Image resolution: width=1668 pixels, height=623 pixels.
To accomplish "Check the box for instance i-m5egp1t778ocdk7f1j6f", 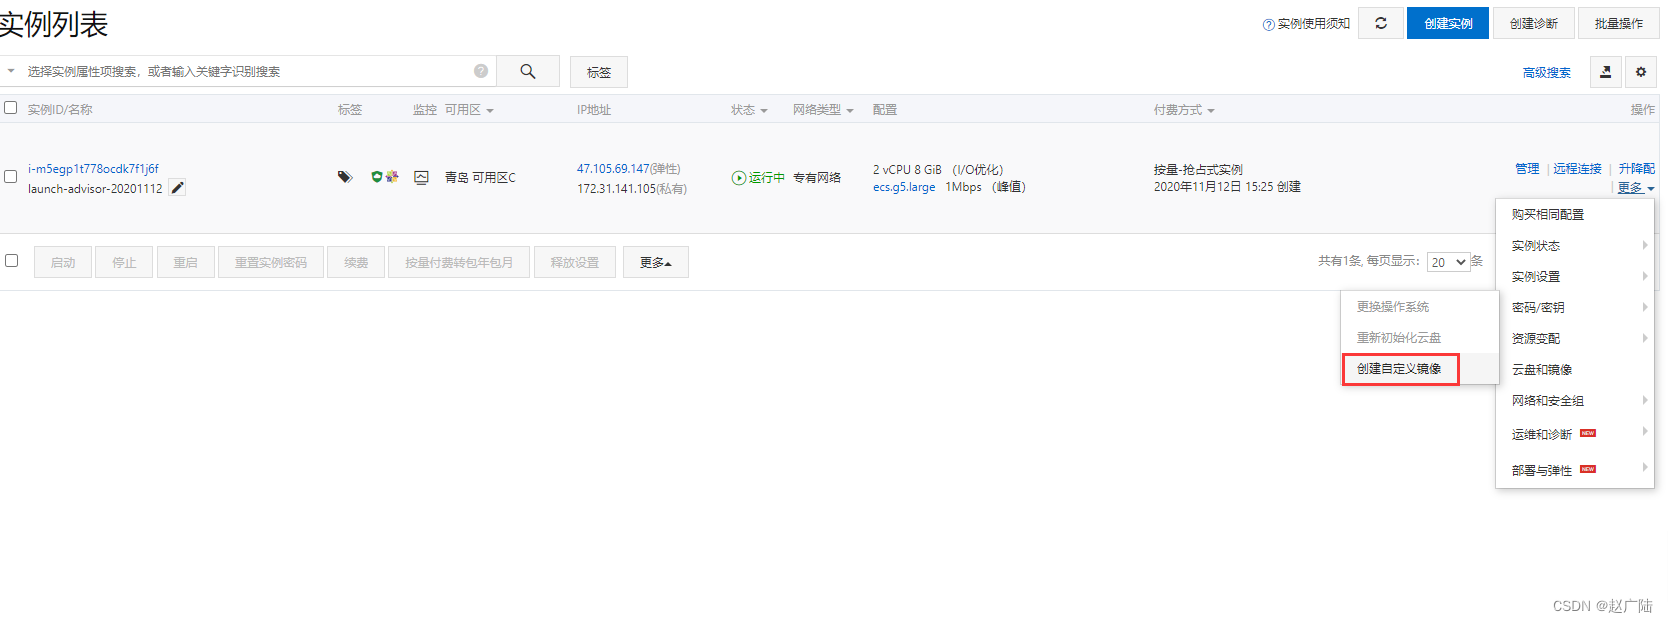I will point(11,177).
